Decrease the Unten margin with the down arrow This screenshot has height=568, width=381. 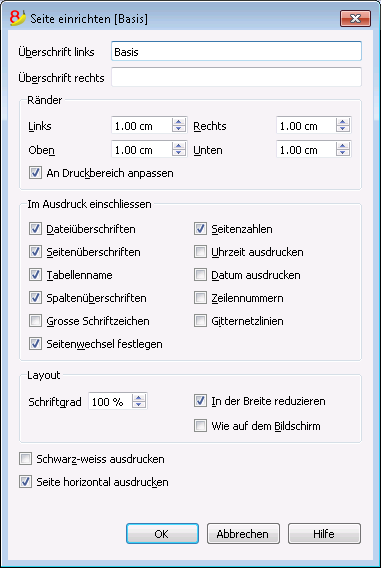[x=343, y=153]
